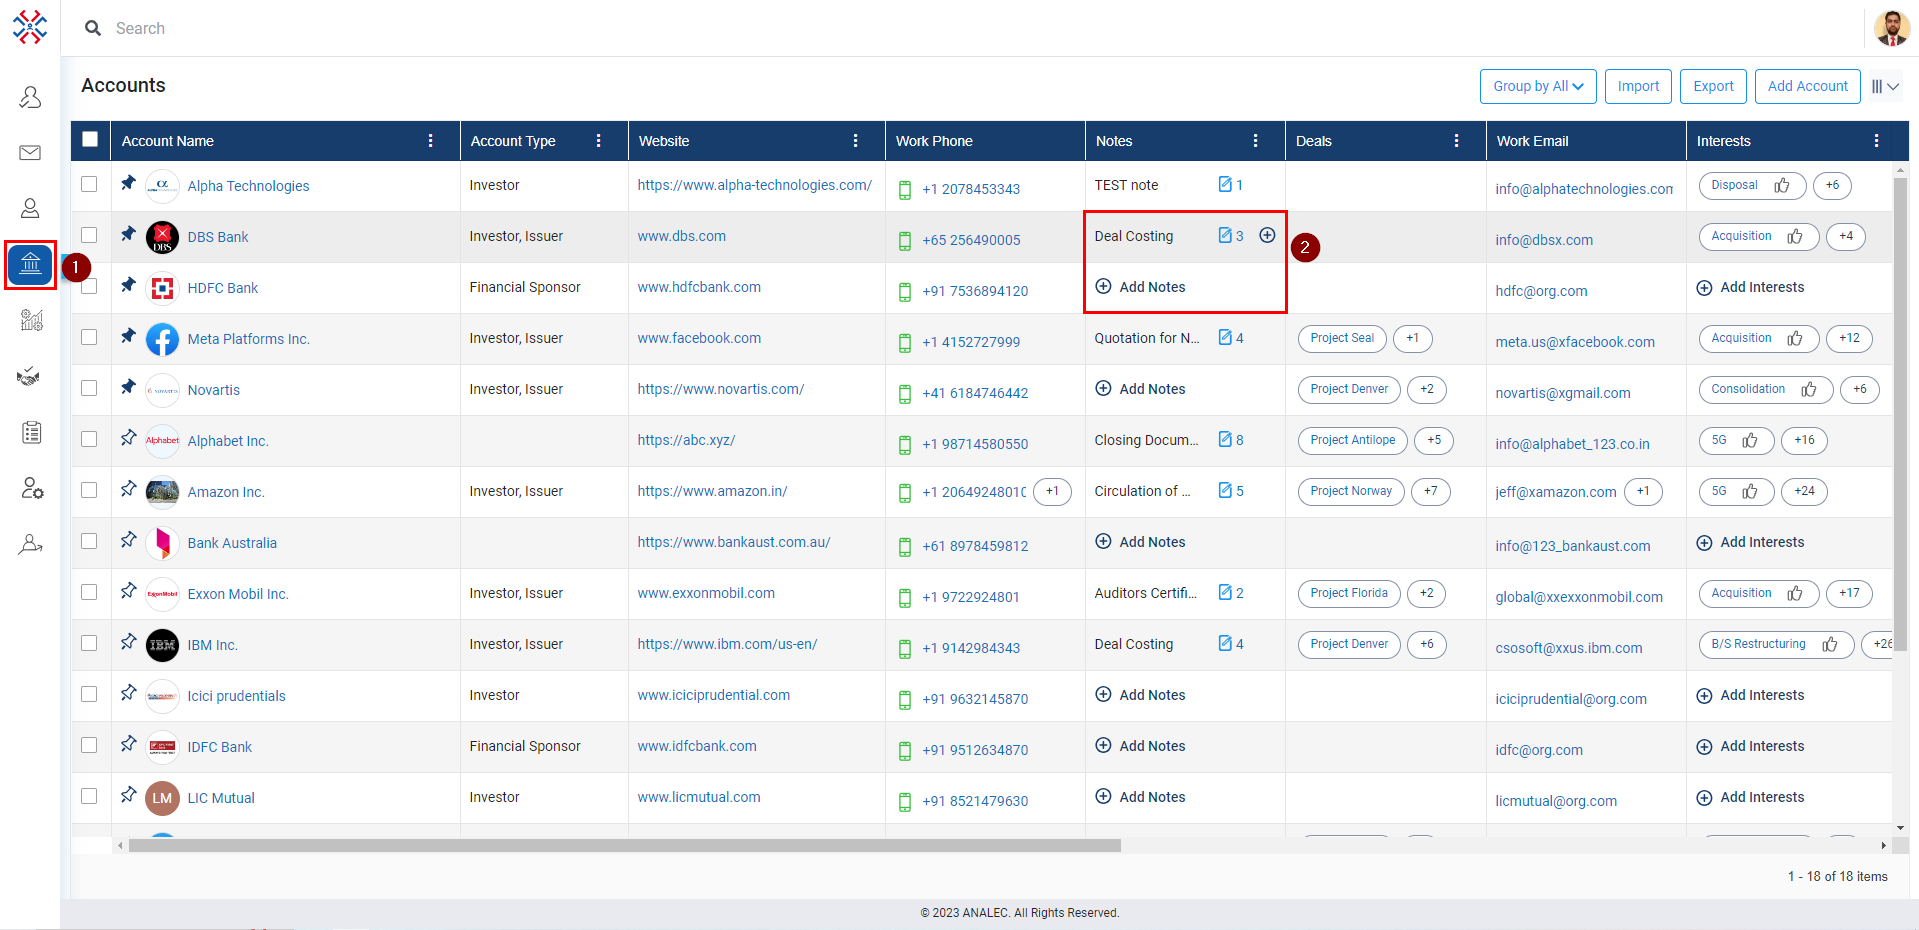Open Account Type column options menu
The image size is (1919, 930).
tap(599, 141)
